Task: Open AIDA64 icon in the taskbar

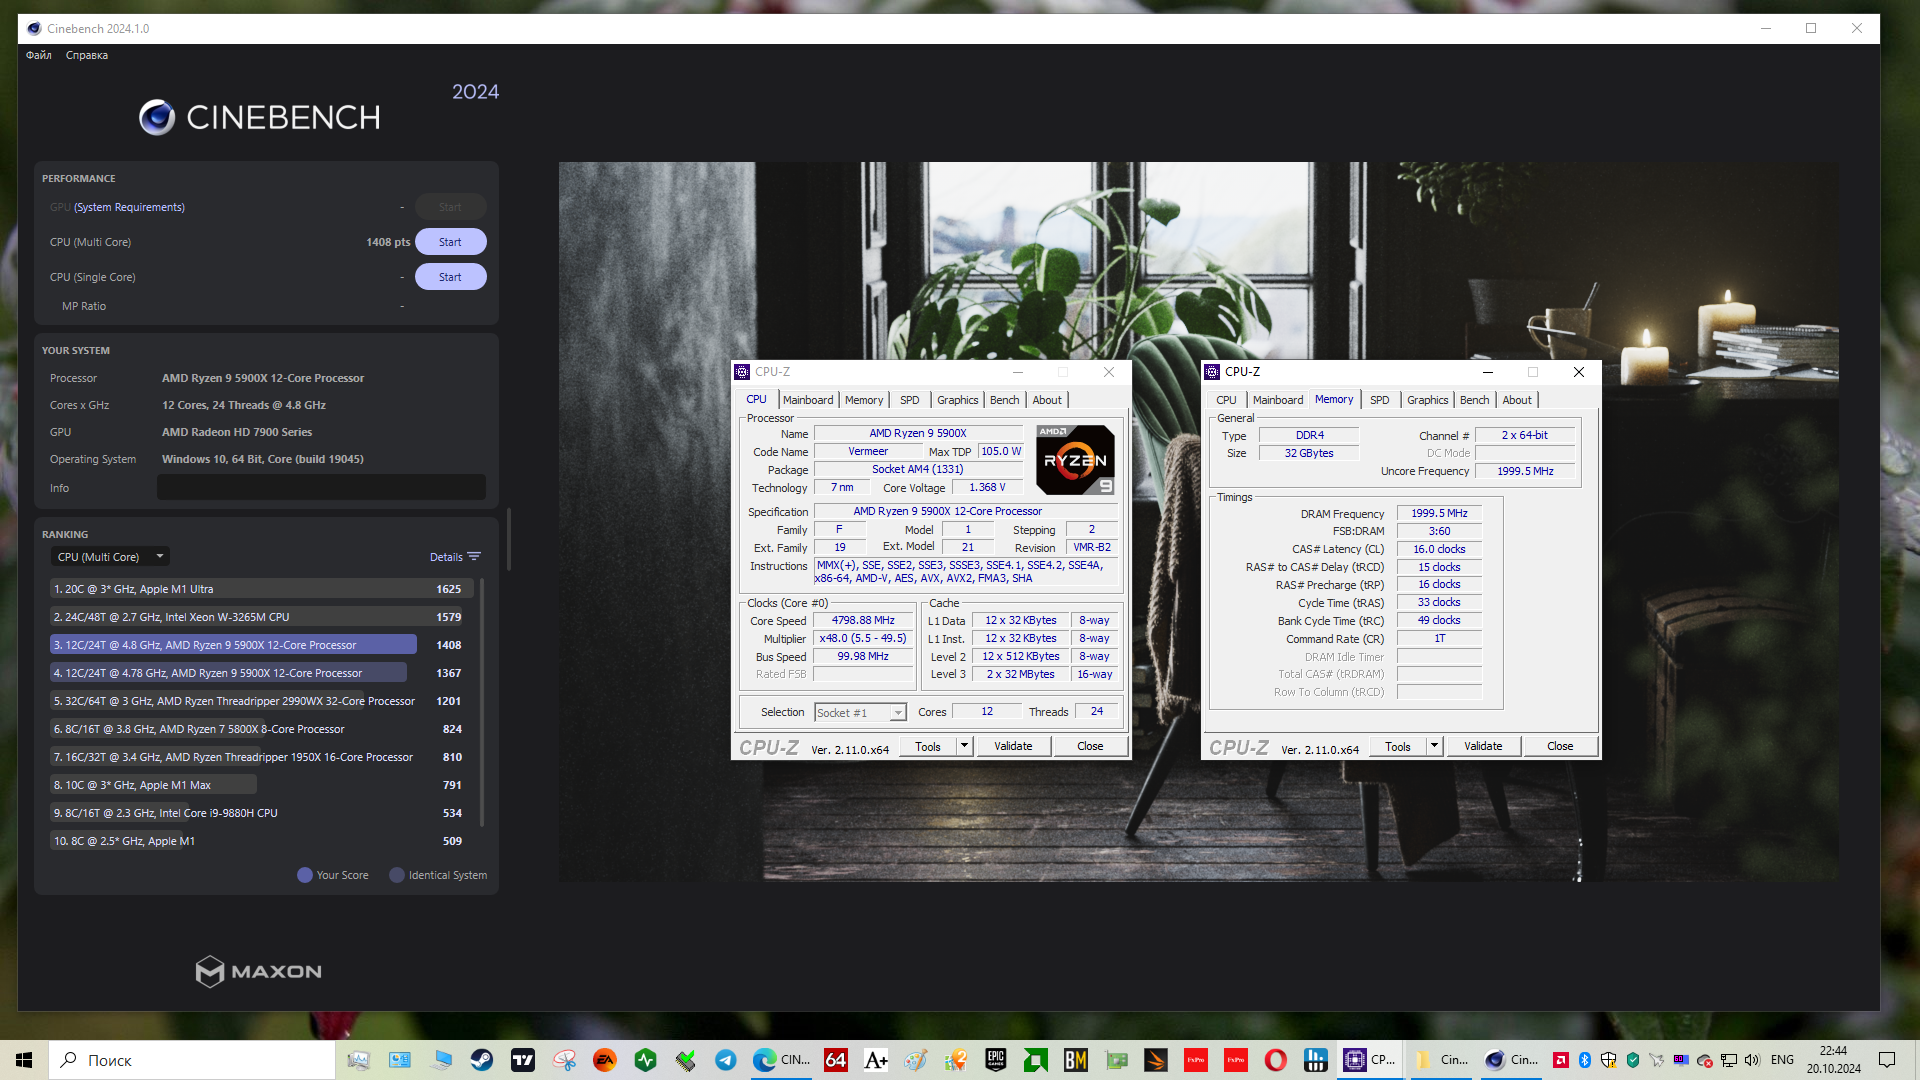Action: 835,1060
